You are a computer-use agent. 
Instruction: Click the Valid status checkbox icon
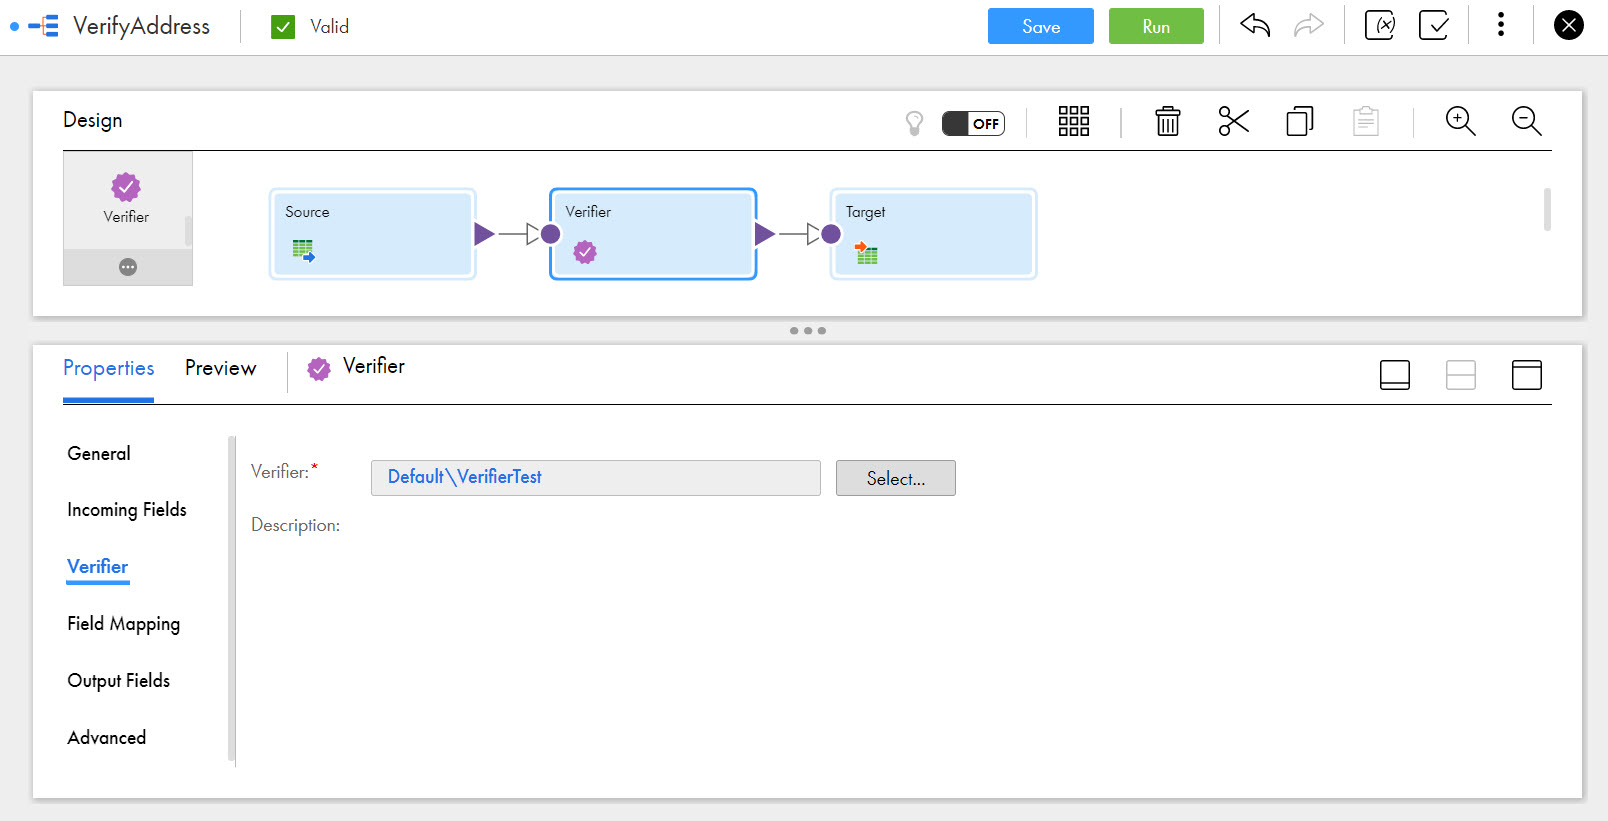point(283,27)
